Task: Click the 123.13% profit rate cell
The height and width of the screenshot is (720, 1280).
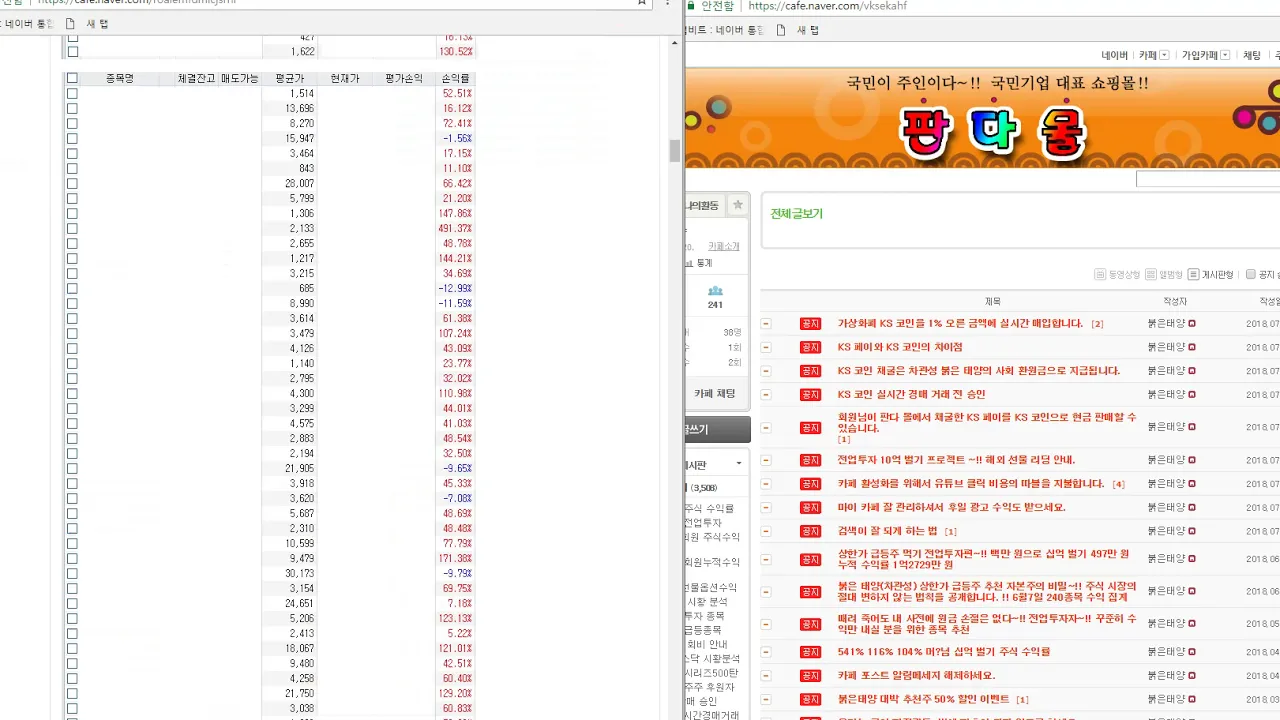Action: point(455,618)
